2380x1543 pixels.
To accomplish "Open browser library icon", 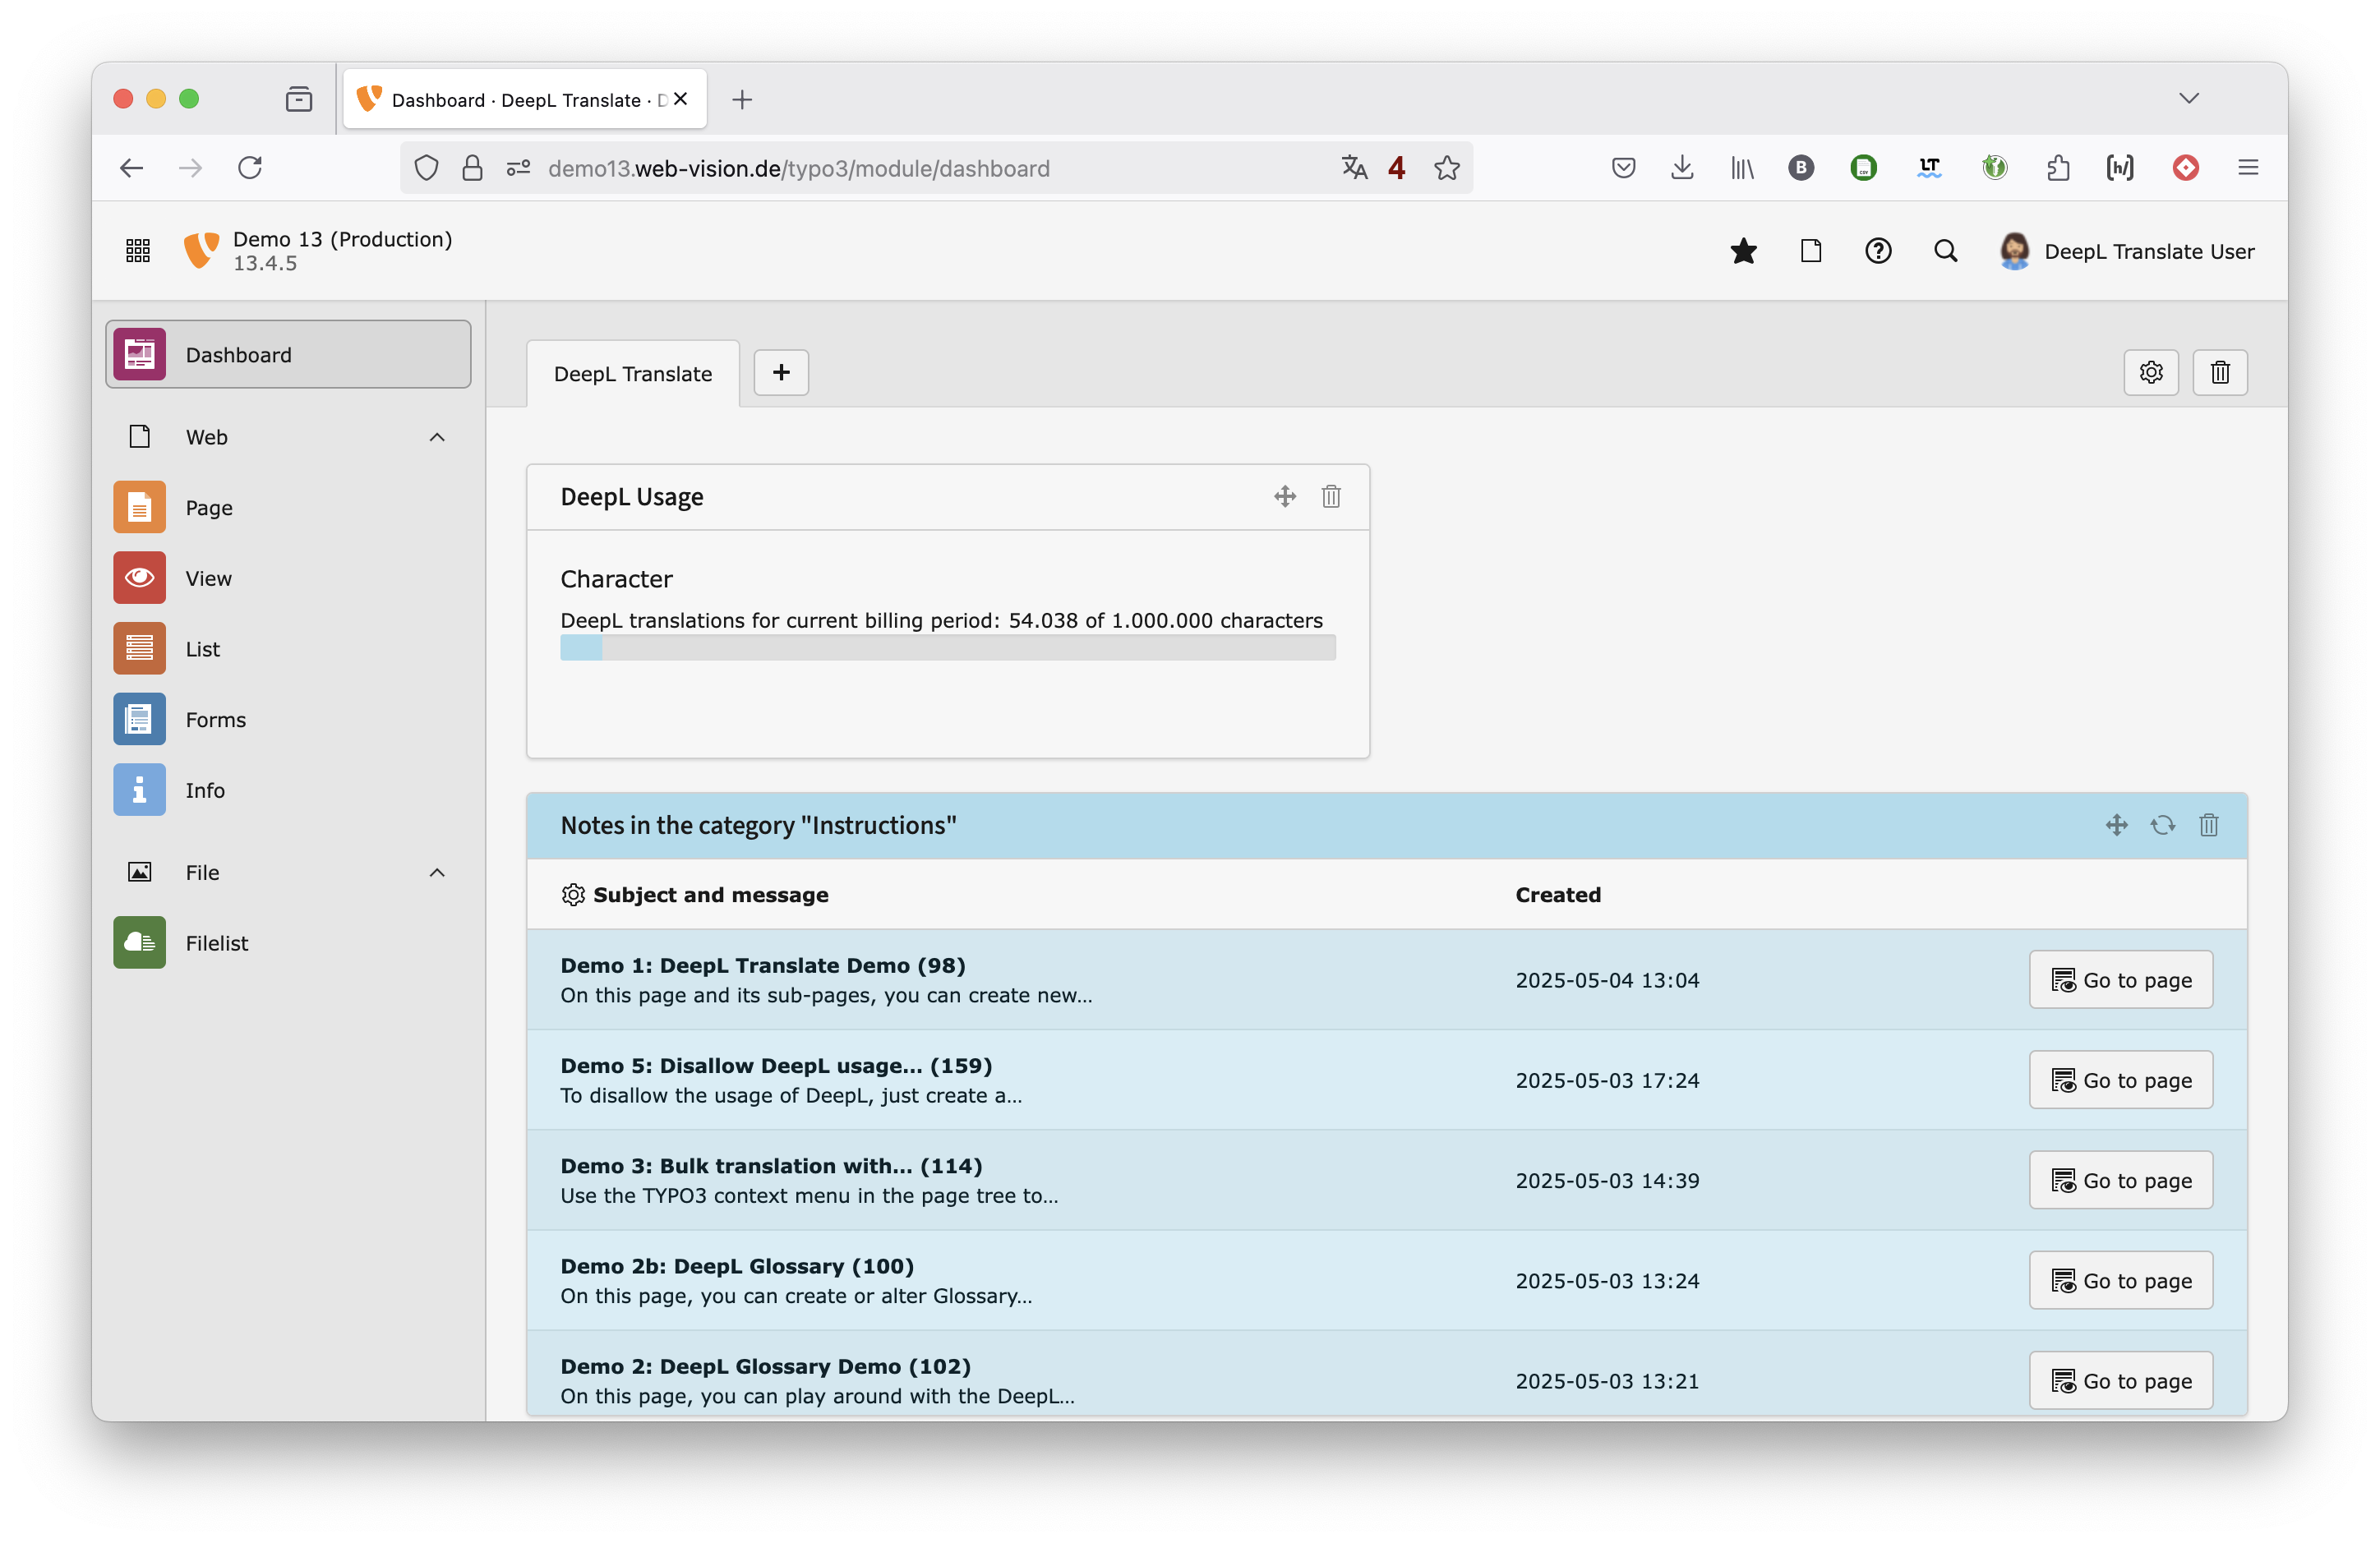I will [x=1742, y=168].
